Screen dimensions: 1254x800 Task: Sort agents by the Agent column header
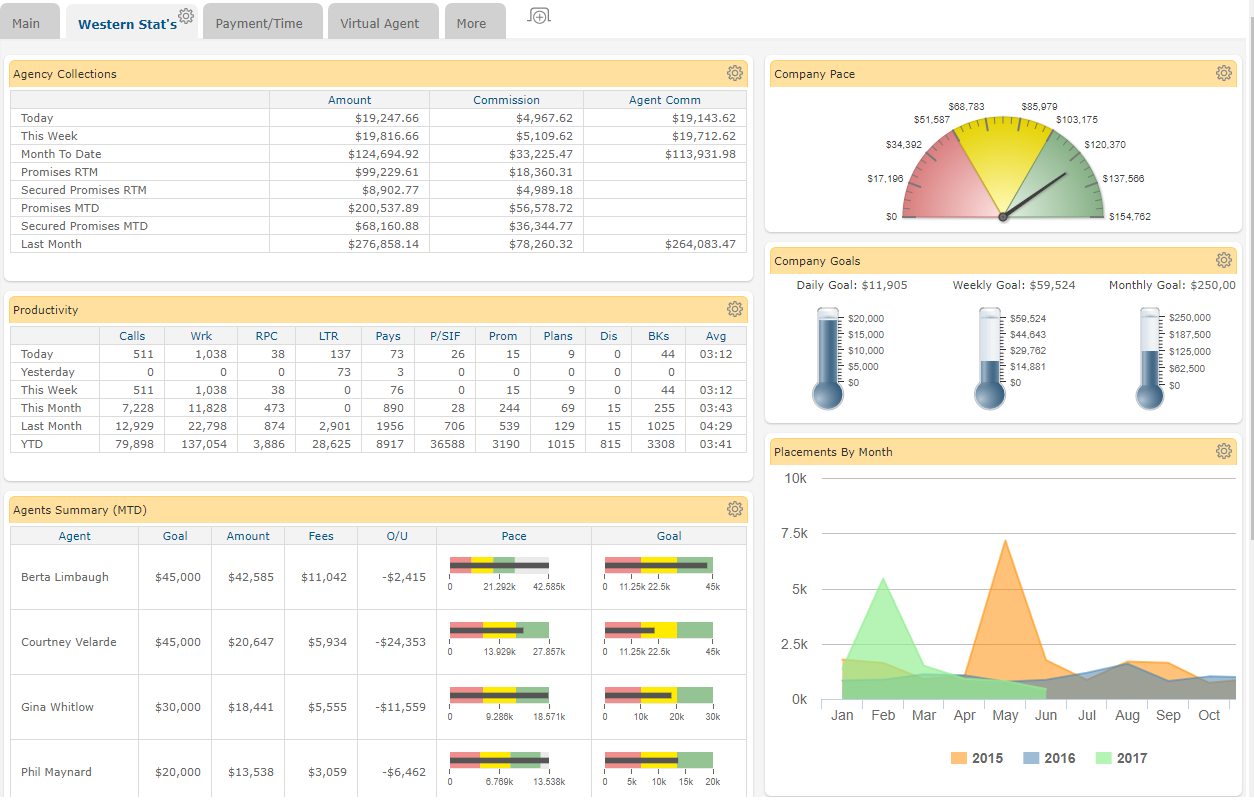(x=75, y=536)
